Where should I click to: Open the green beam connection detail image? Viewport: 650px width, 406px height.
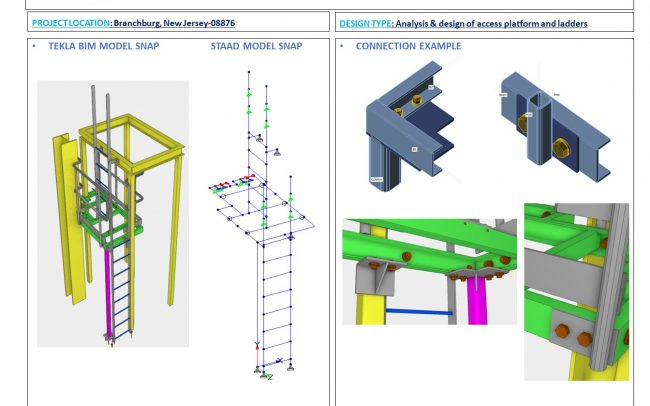pos(428,272)
